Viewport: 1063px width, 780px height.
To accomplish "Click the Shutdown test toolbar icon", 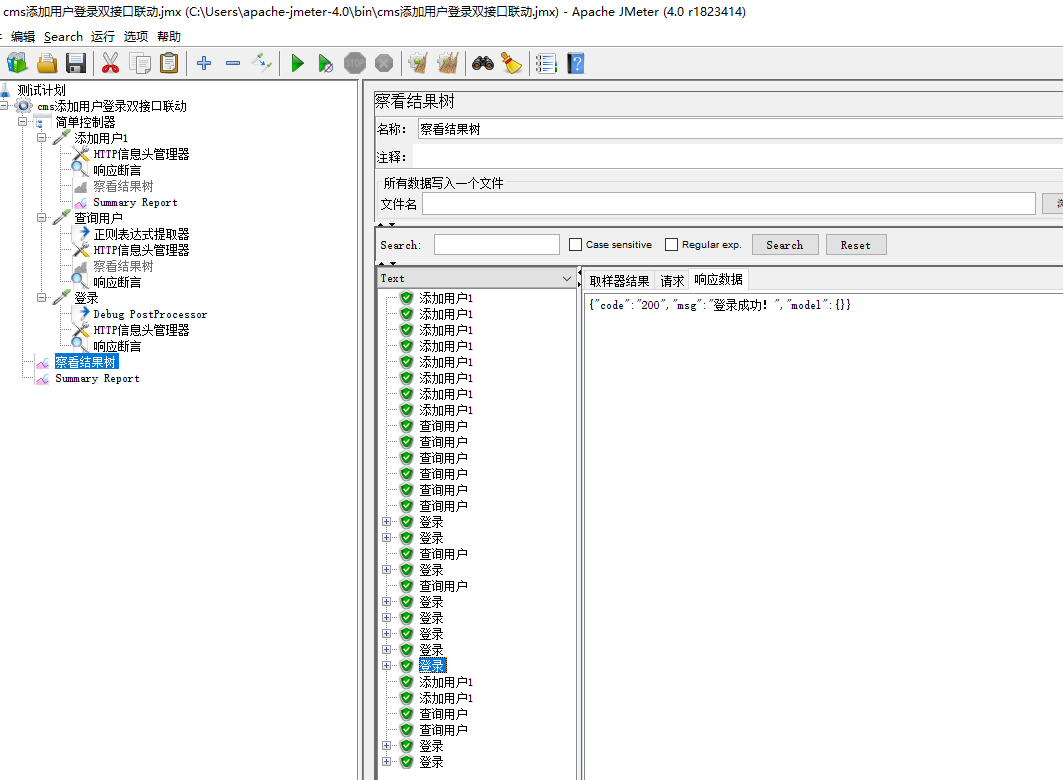I will coord(384,63).
